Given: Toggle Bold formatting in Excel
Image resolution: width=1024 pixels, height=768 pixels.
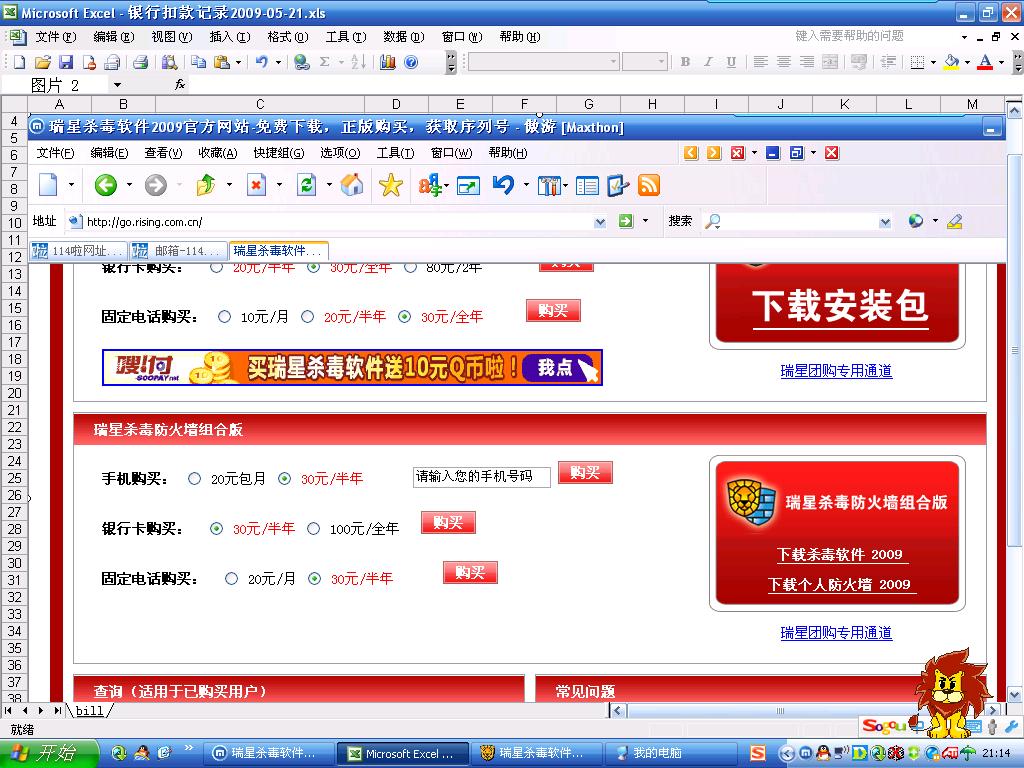Looking at the screenshot, I should click(685, 62).
